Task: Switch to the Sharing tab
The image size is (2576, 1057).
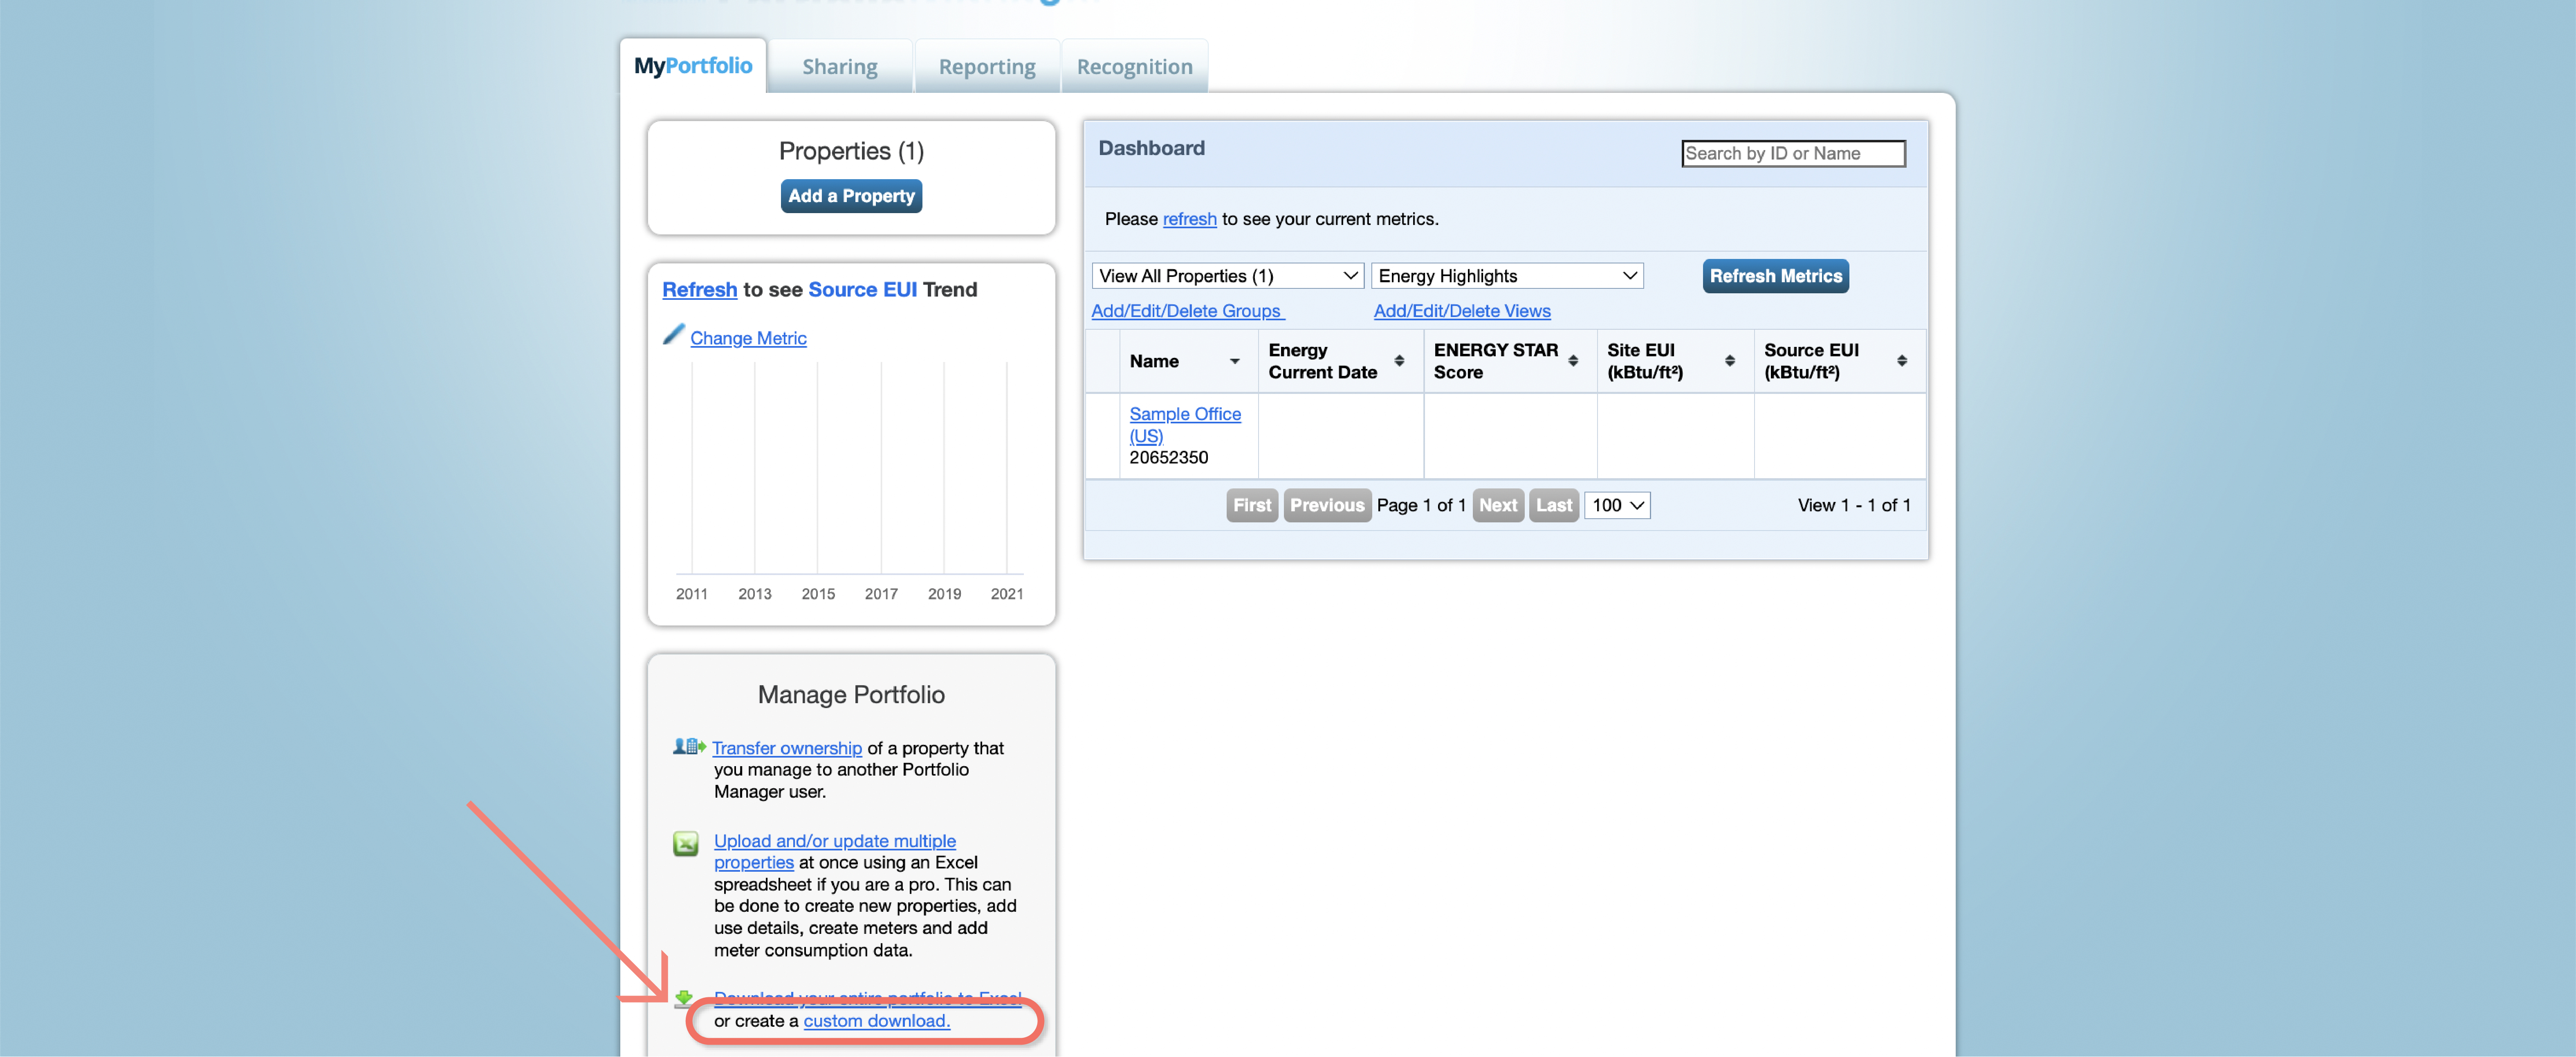Action: coord(840,67)
